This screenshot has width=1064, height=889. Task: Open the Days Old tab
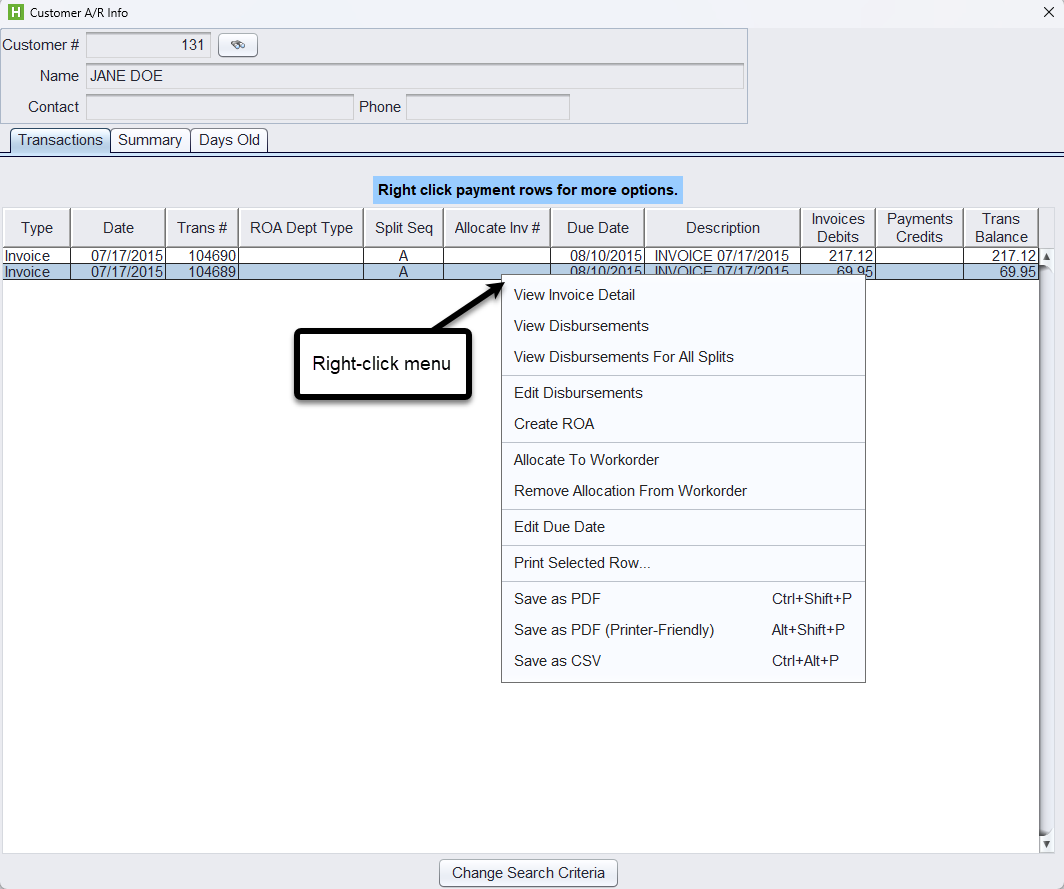[x=229, y=140]
